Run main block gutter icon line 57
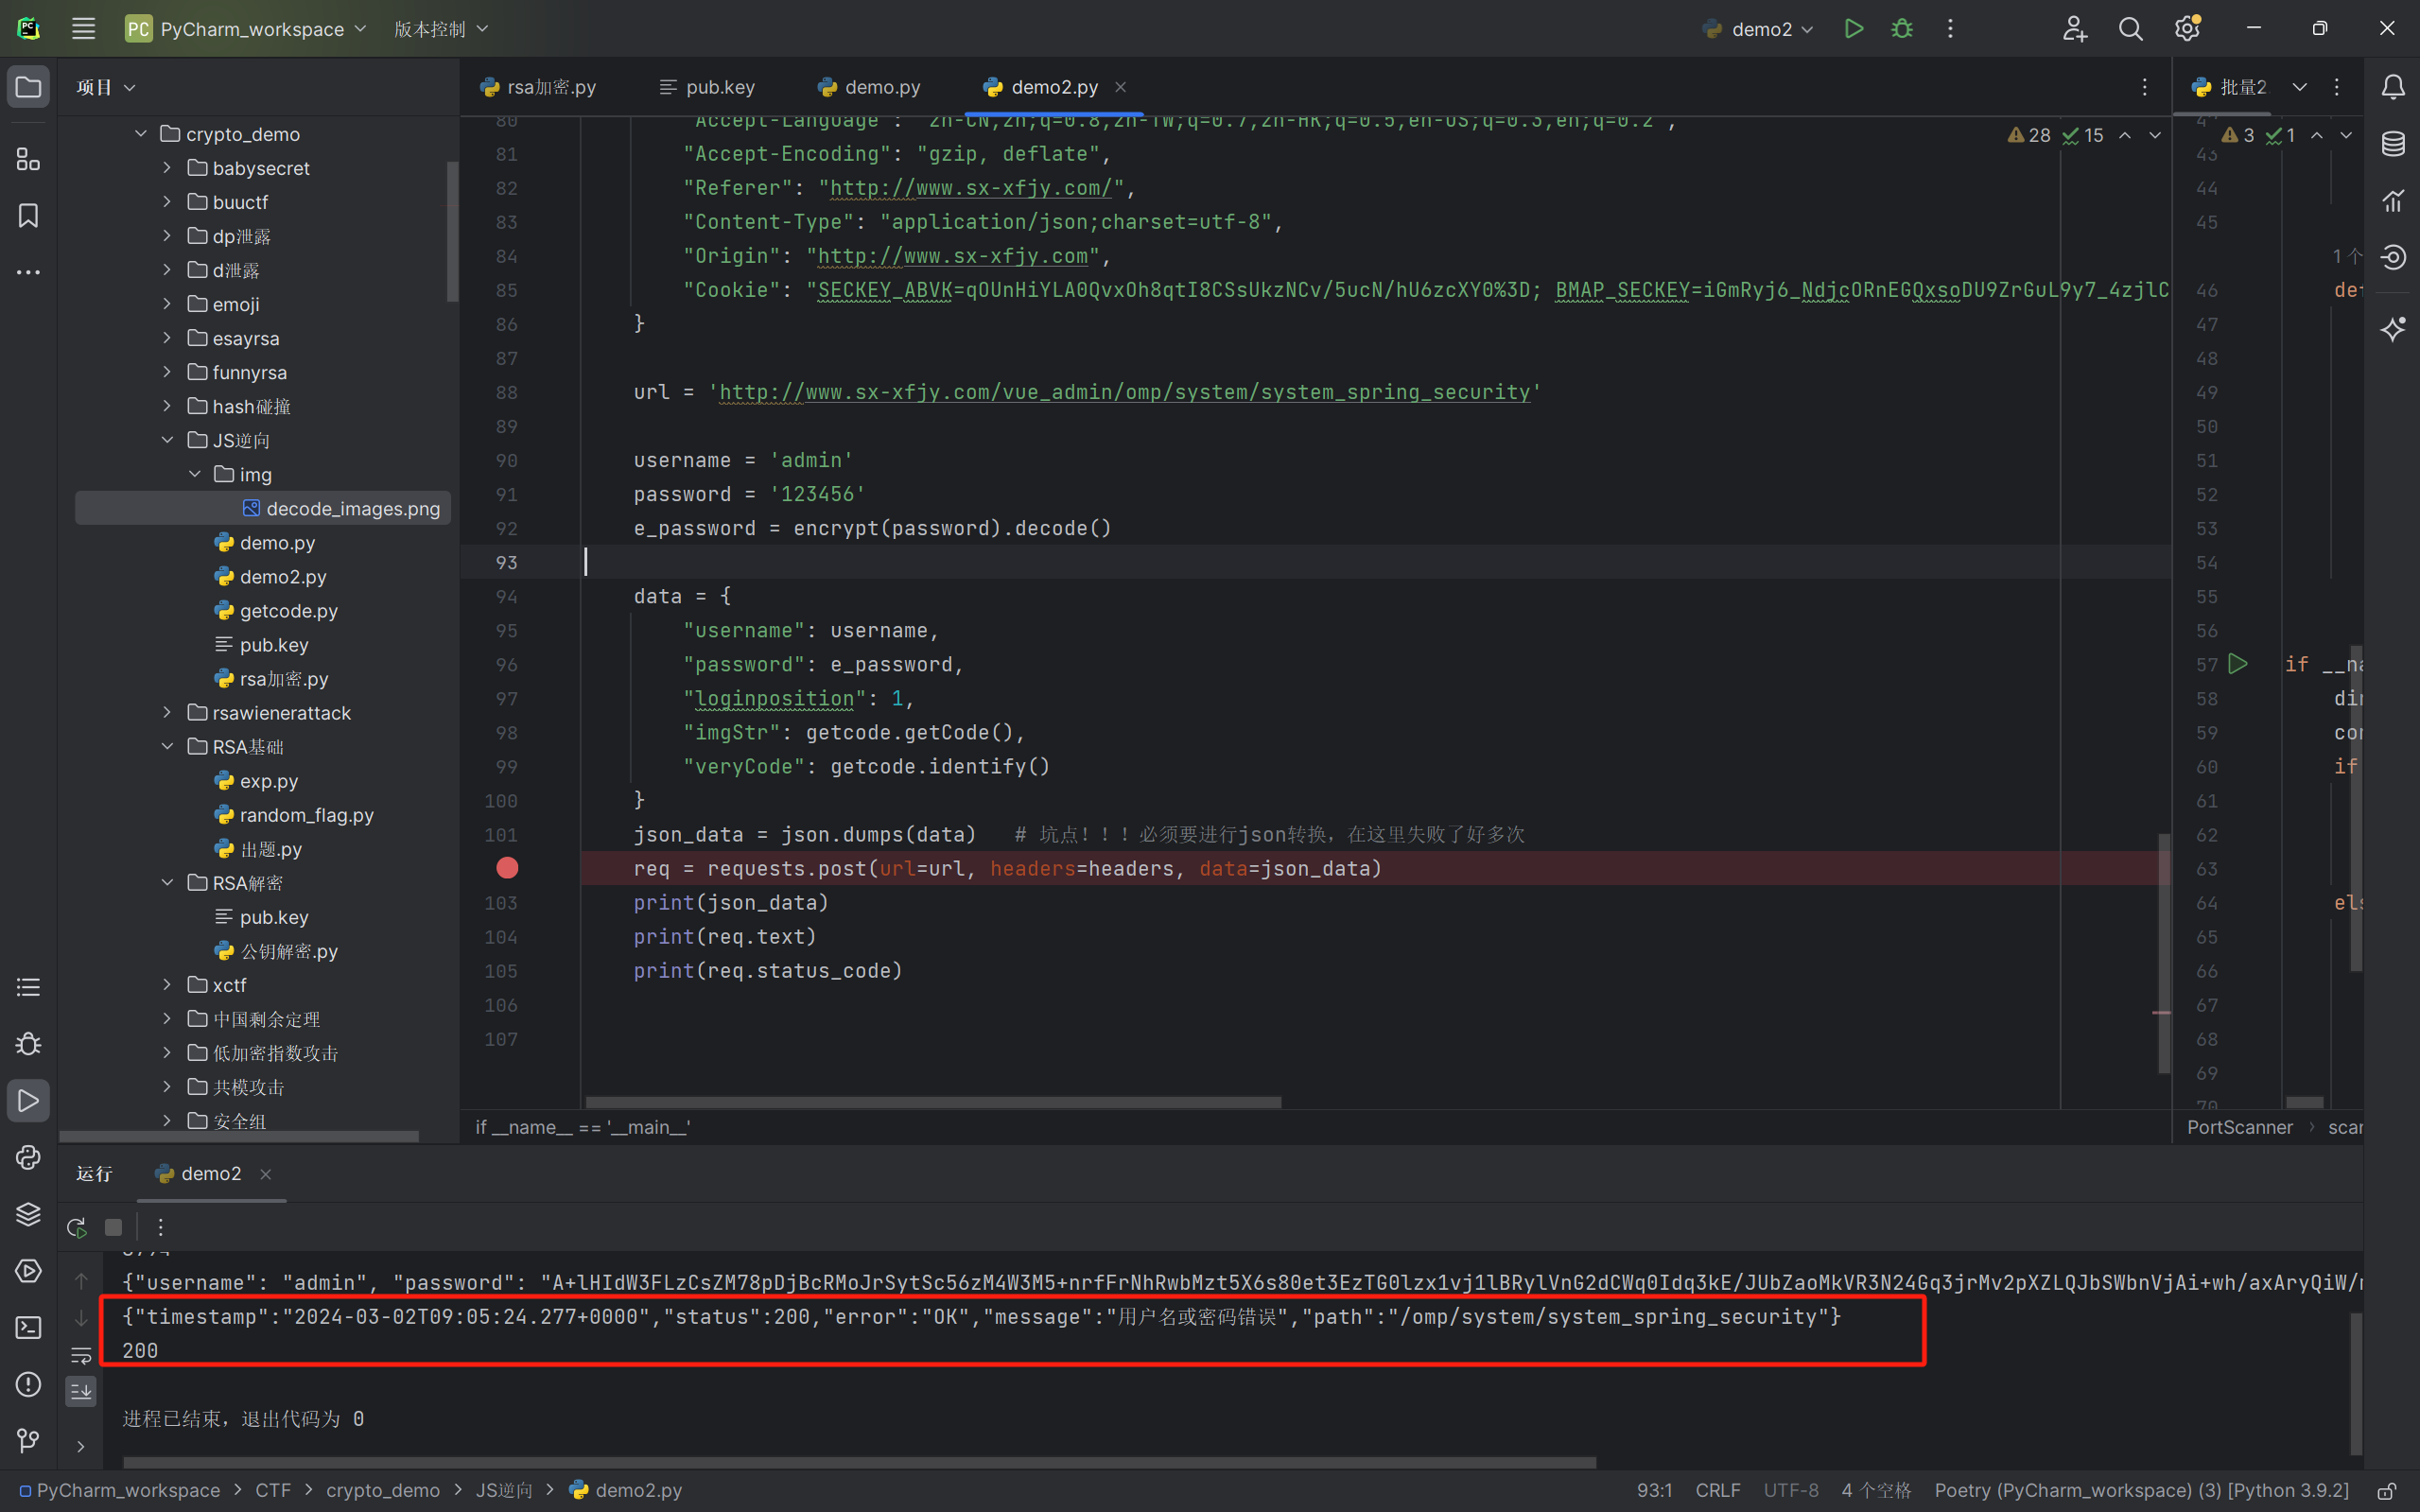This screenshot has width=2420, height=1512. (x=2237, y=664)
